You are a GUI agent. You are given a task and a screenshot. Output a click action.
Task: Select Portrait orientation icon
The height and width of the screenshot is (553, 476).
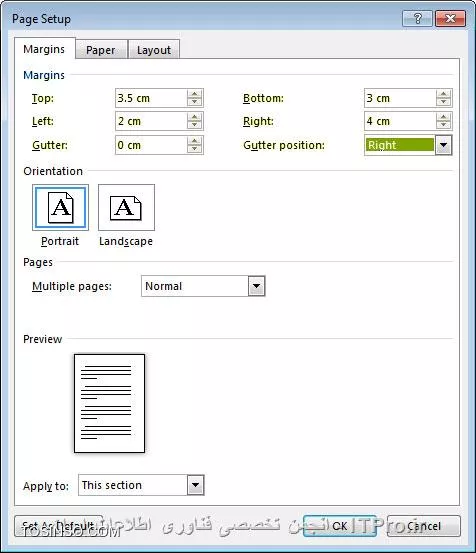60,207
